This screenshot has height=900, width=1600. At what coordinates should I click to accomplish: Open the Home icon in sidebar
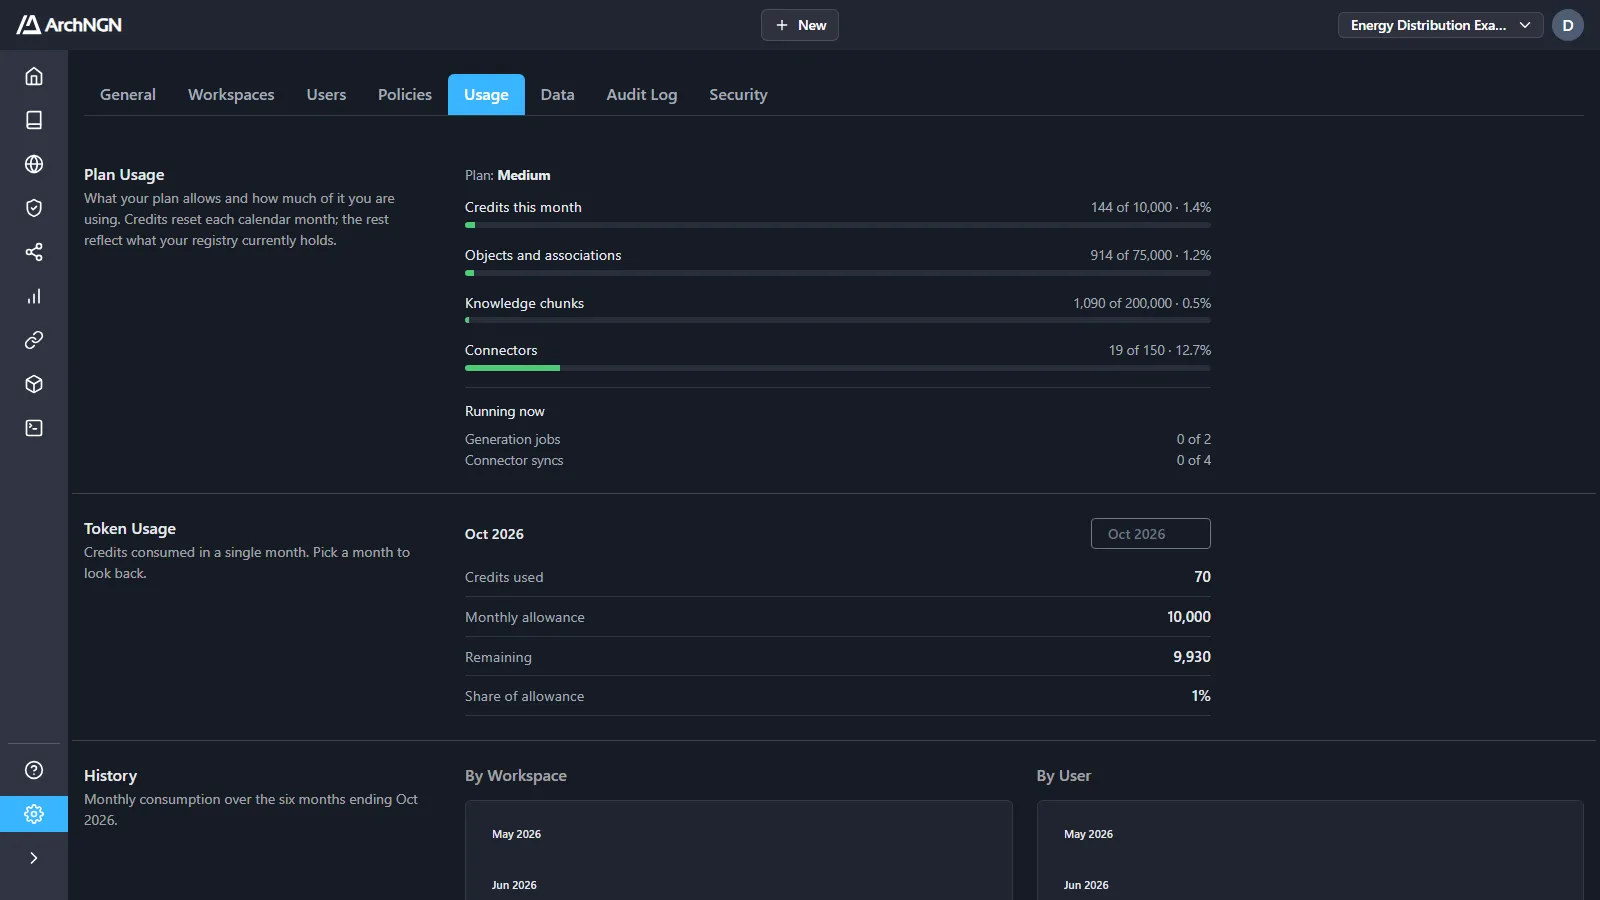34,76
